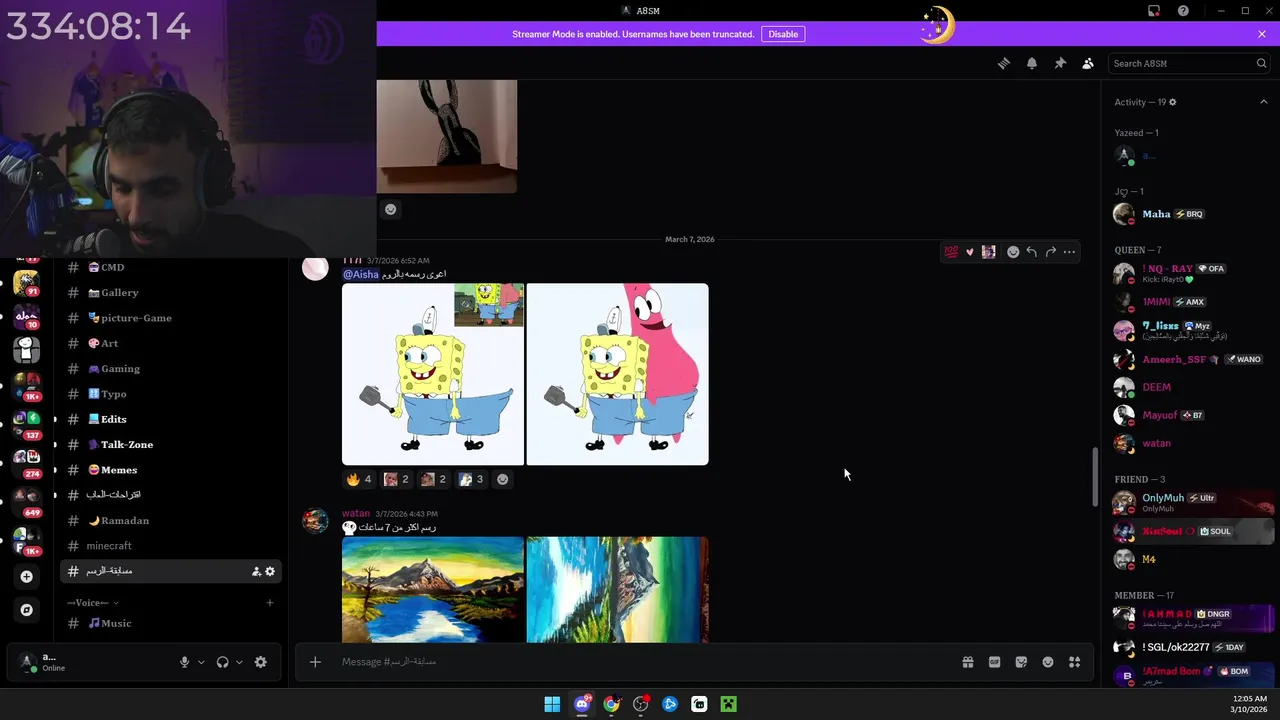Open the sticker picker
1280x720 pixels.
[1021, 662]
